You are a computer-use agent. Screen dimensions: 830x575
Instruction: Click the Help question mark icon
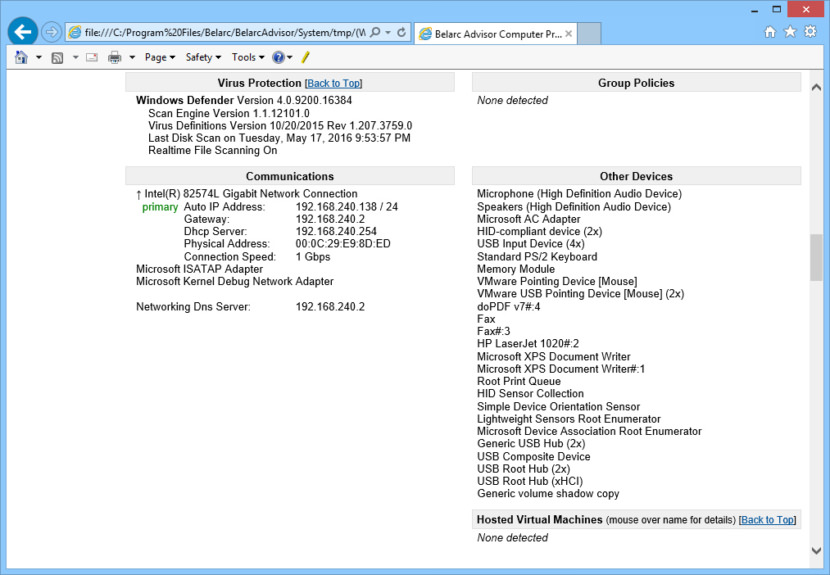[x=278, y=57]
